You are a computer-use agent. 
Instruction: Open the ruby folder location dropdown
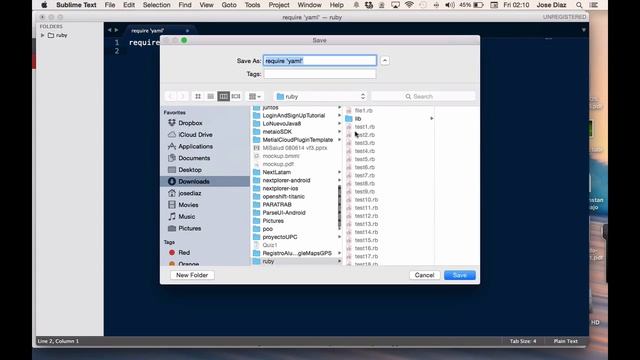tap(320, 96)
